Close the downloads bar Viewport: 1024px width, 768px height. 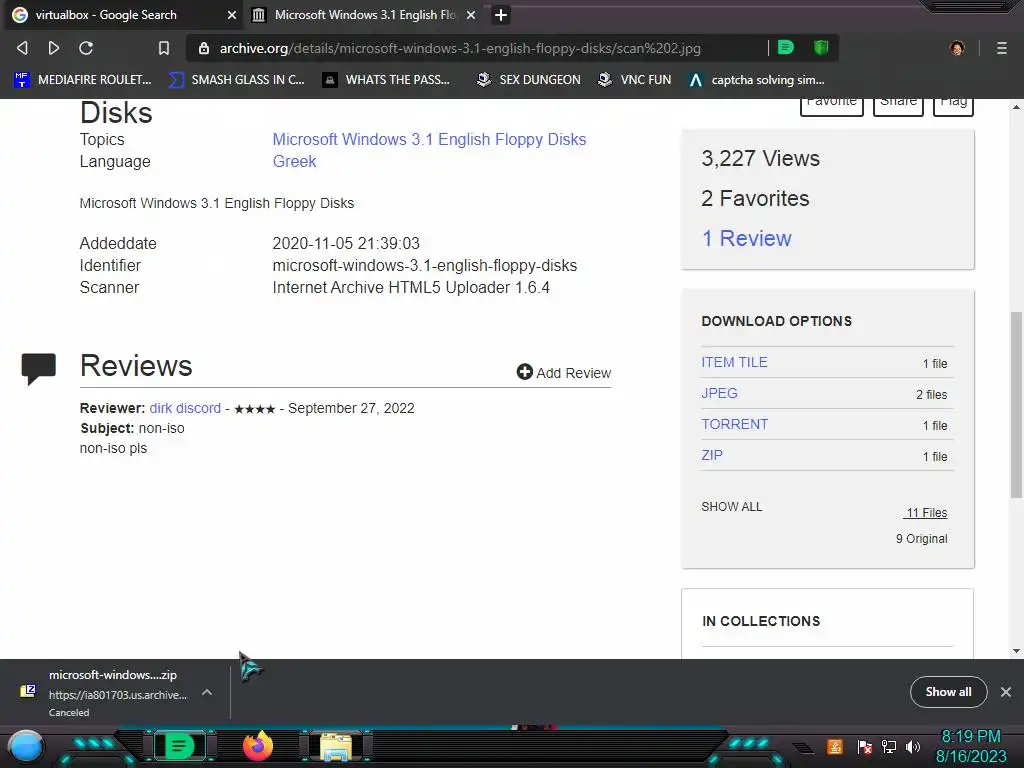(x=1006, y=692)
